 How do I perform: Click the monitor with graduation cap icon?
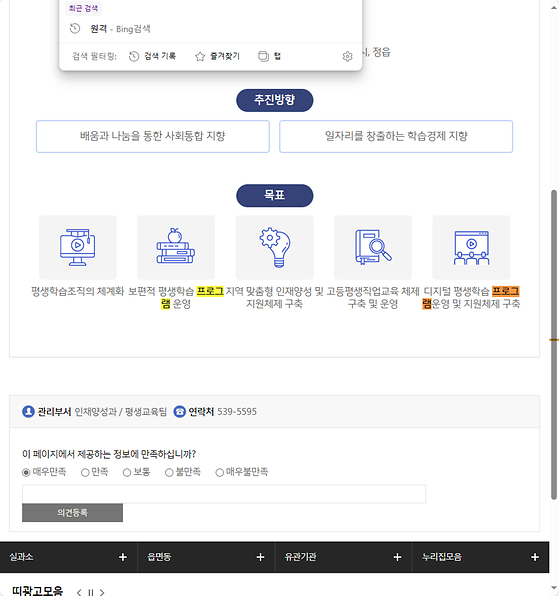(x=78, y=247)
